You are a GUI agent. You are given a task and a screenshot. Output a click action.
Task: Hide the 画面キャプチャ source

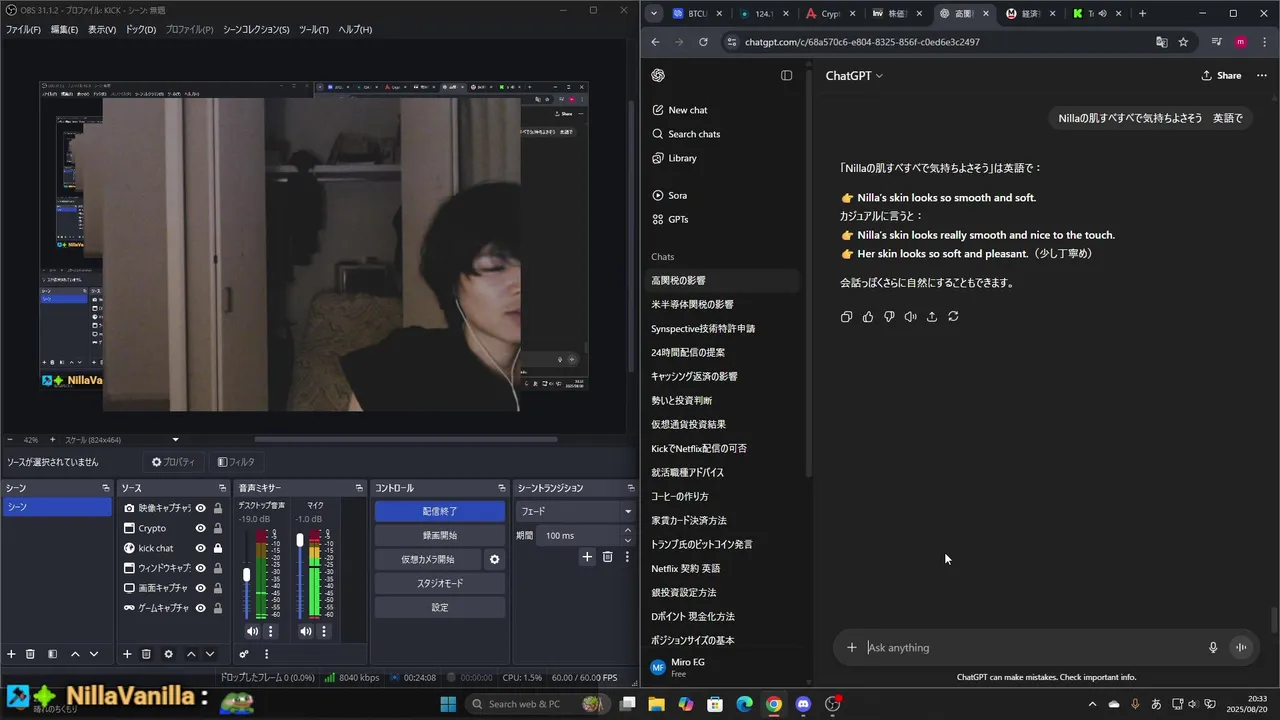(200, 588)
